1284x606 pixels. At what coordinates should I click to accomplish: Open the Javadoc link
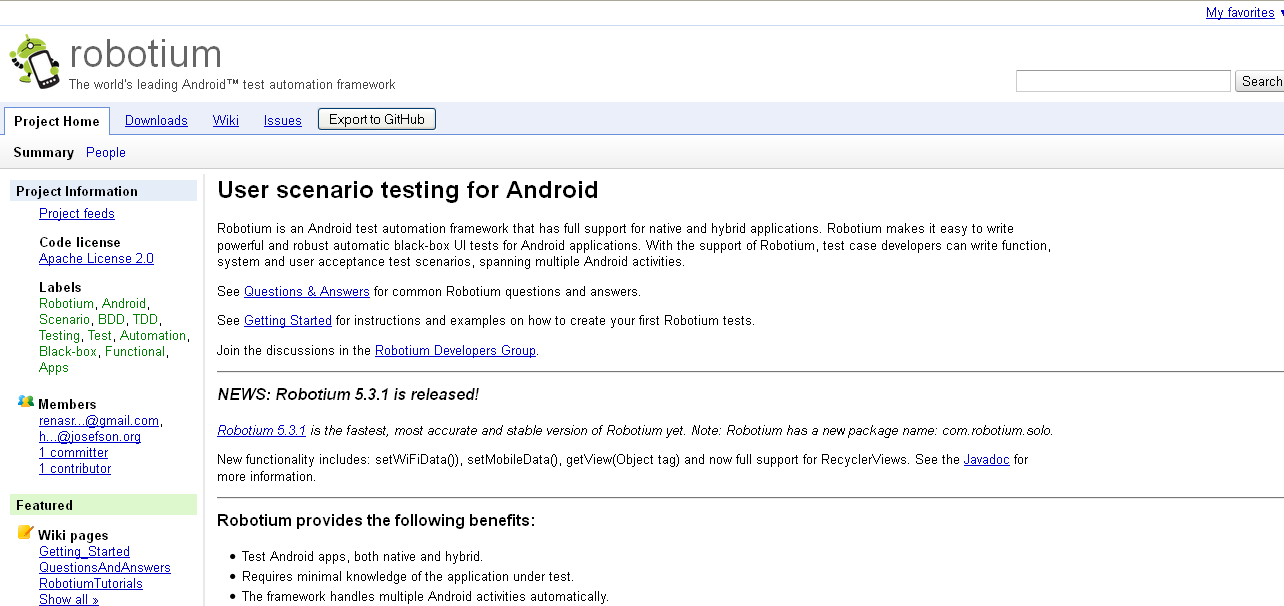click(988, 460)
